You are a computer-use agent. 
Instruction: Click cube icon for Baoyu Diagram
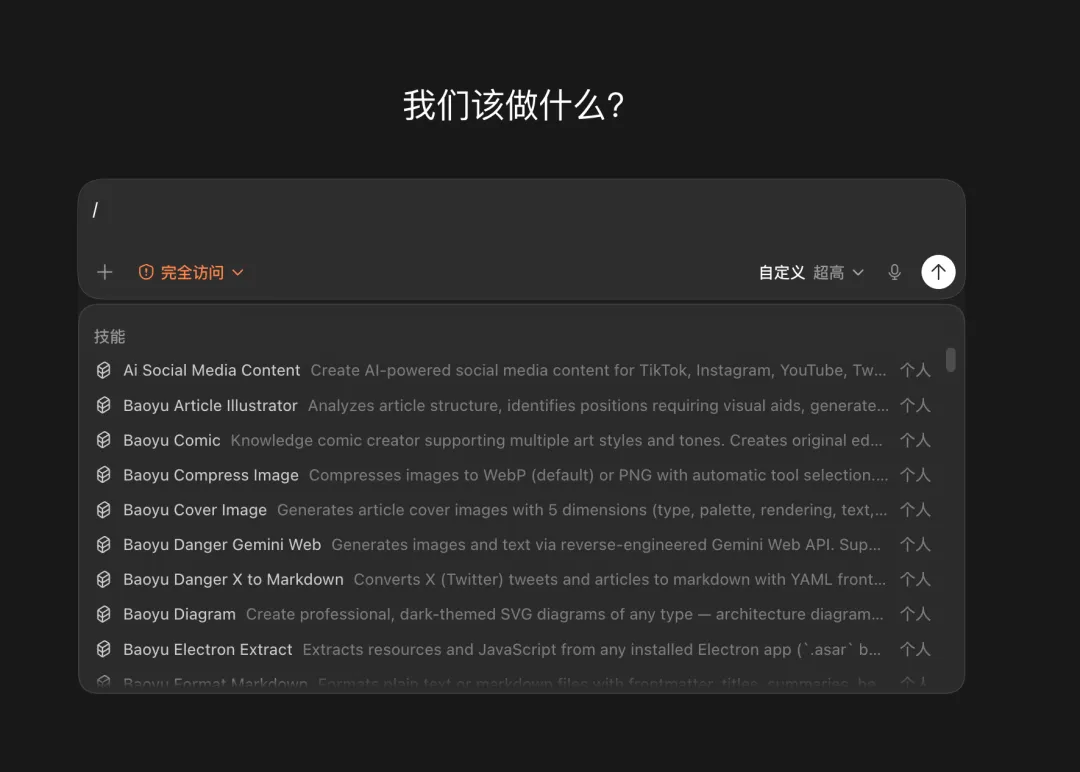103,614
